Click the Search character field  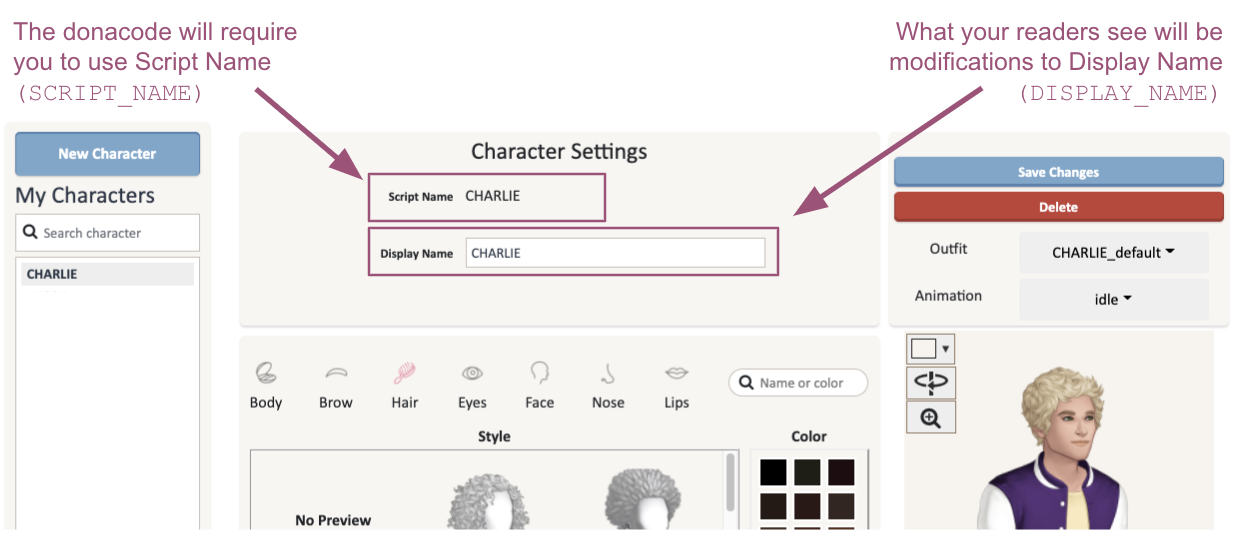107,233
